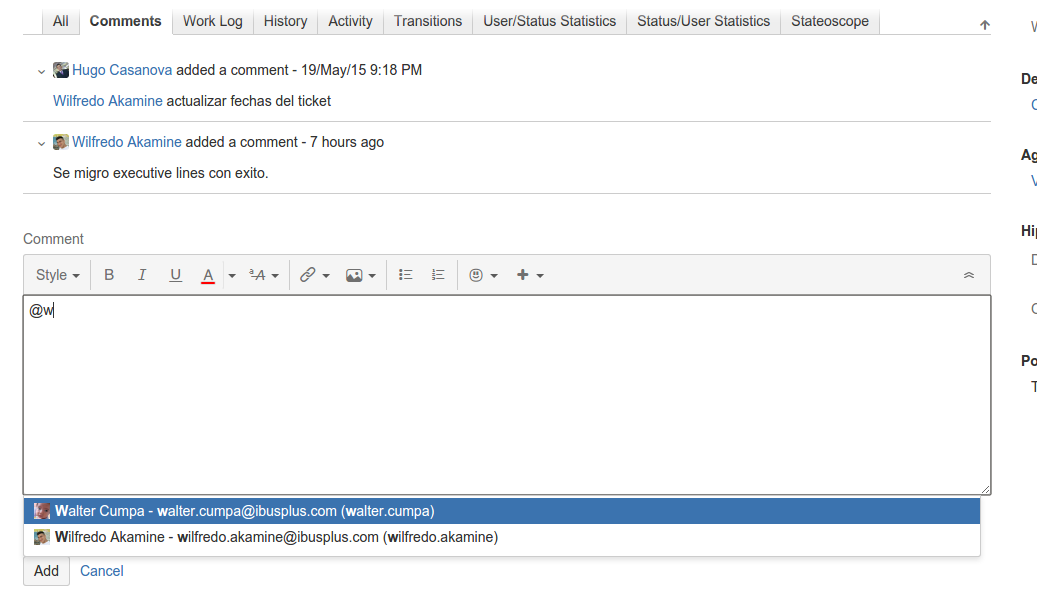Open the Stateoscope tab
The height and width of the screenshot is (600, 1037).
click(x=829, y=21)
